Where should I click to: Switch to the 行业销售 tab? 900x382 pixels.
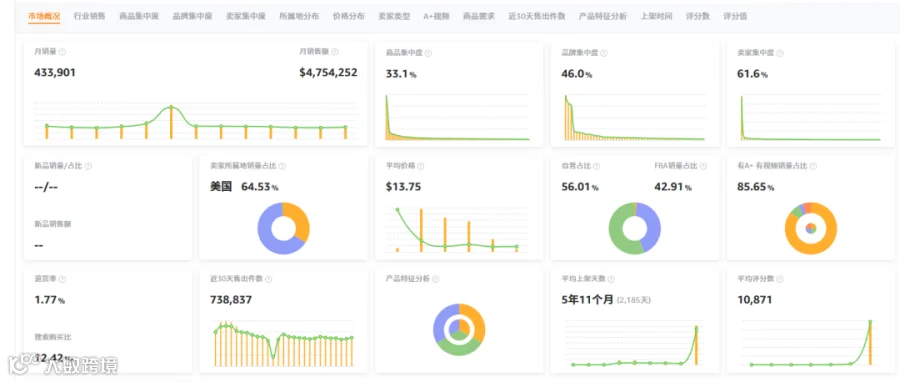tap(89, 17)
